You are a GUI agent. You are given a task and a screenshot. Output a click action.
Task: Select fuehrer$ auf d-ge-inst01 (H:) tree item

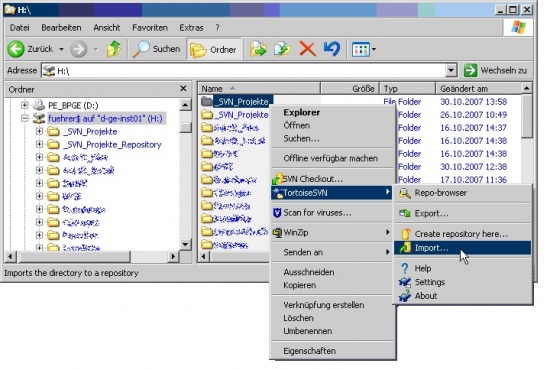pyautogui.click(x=105, y=119)
